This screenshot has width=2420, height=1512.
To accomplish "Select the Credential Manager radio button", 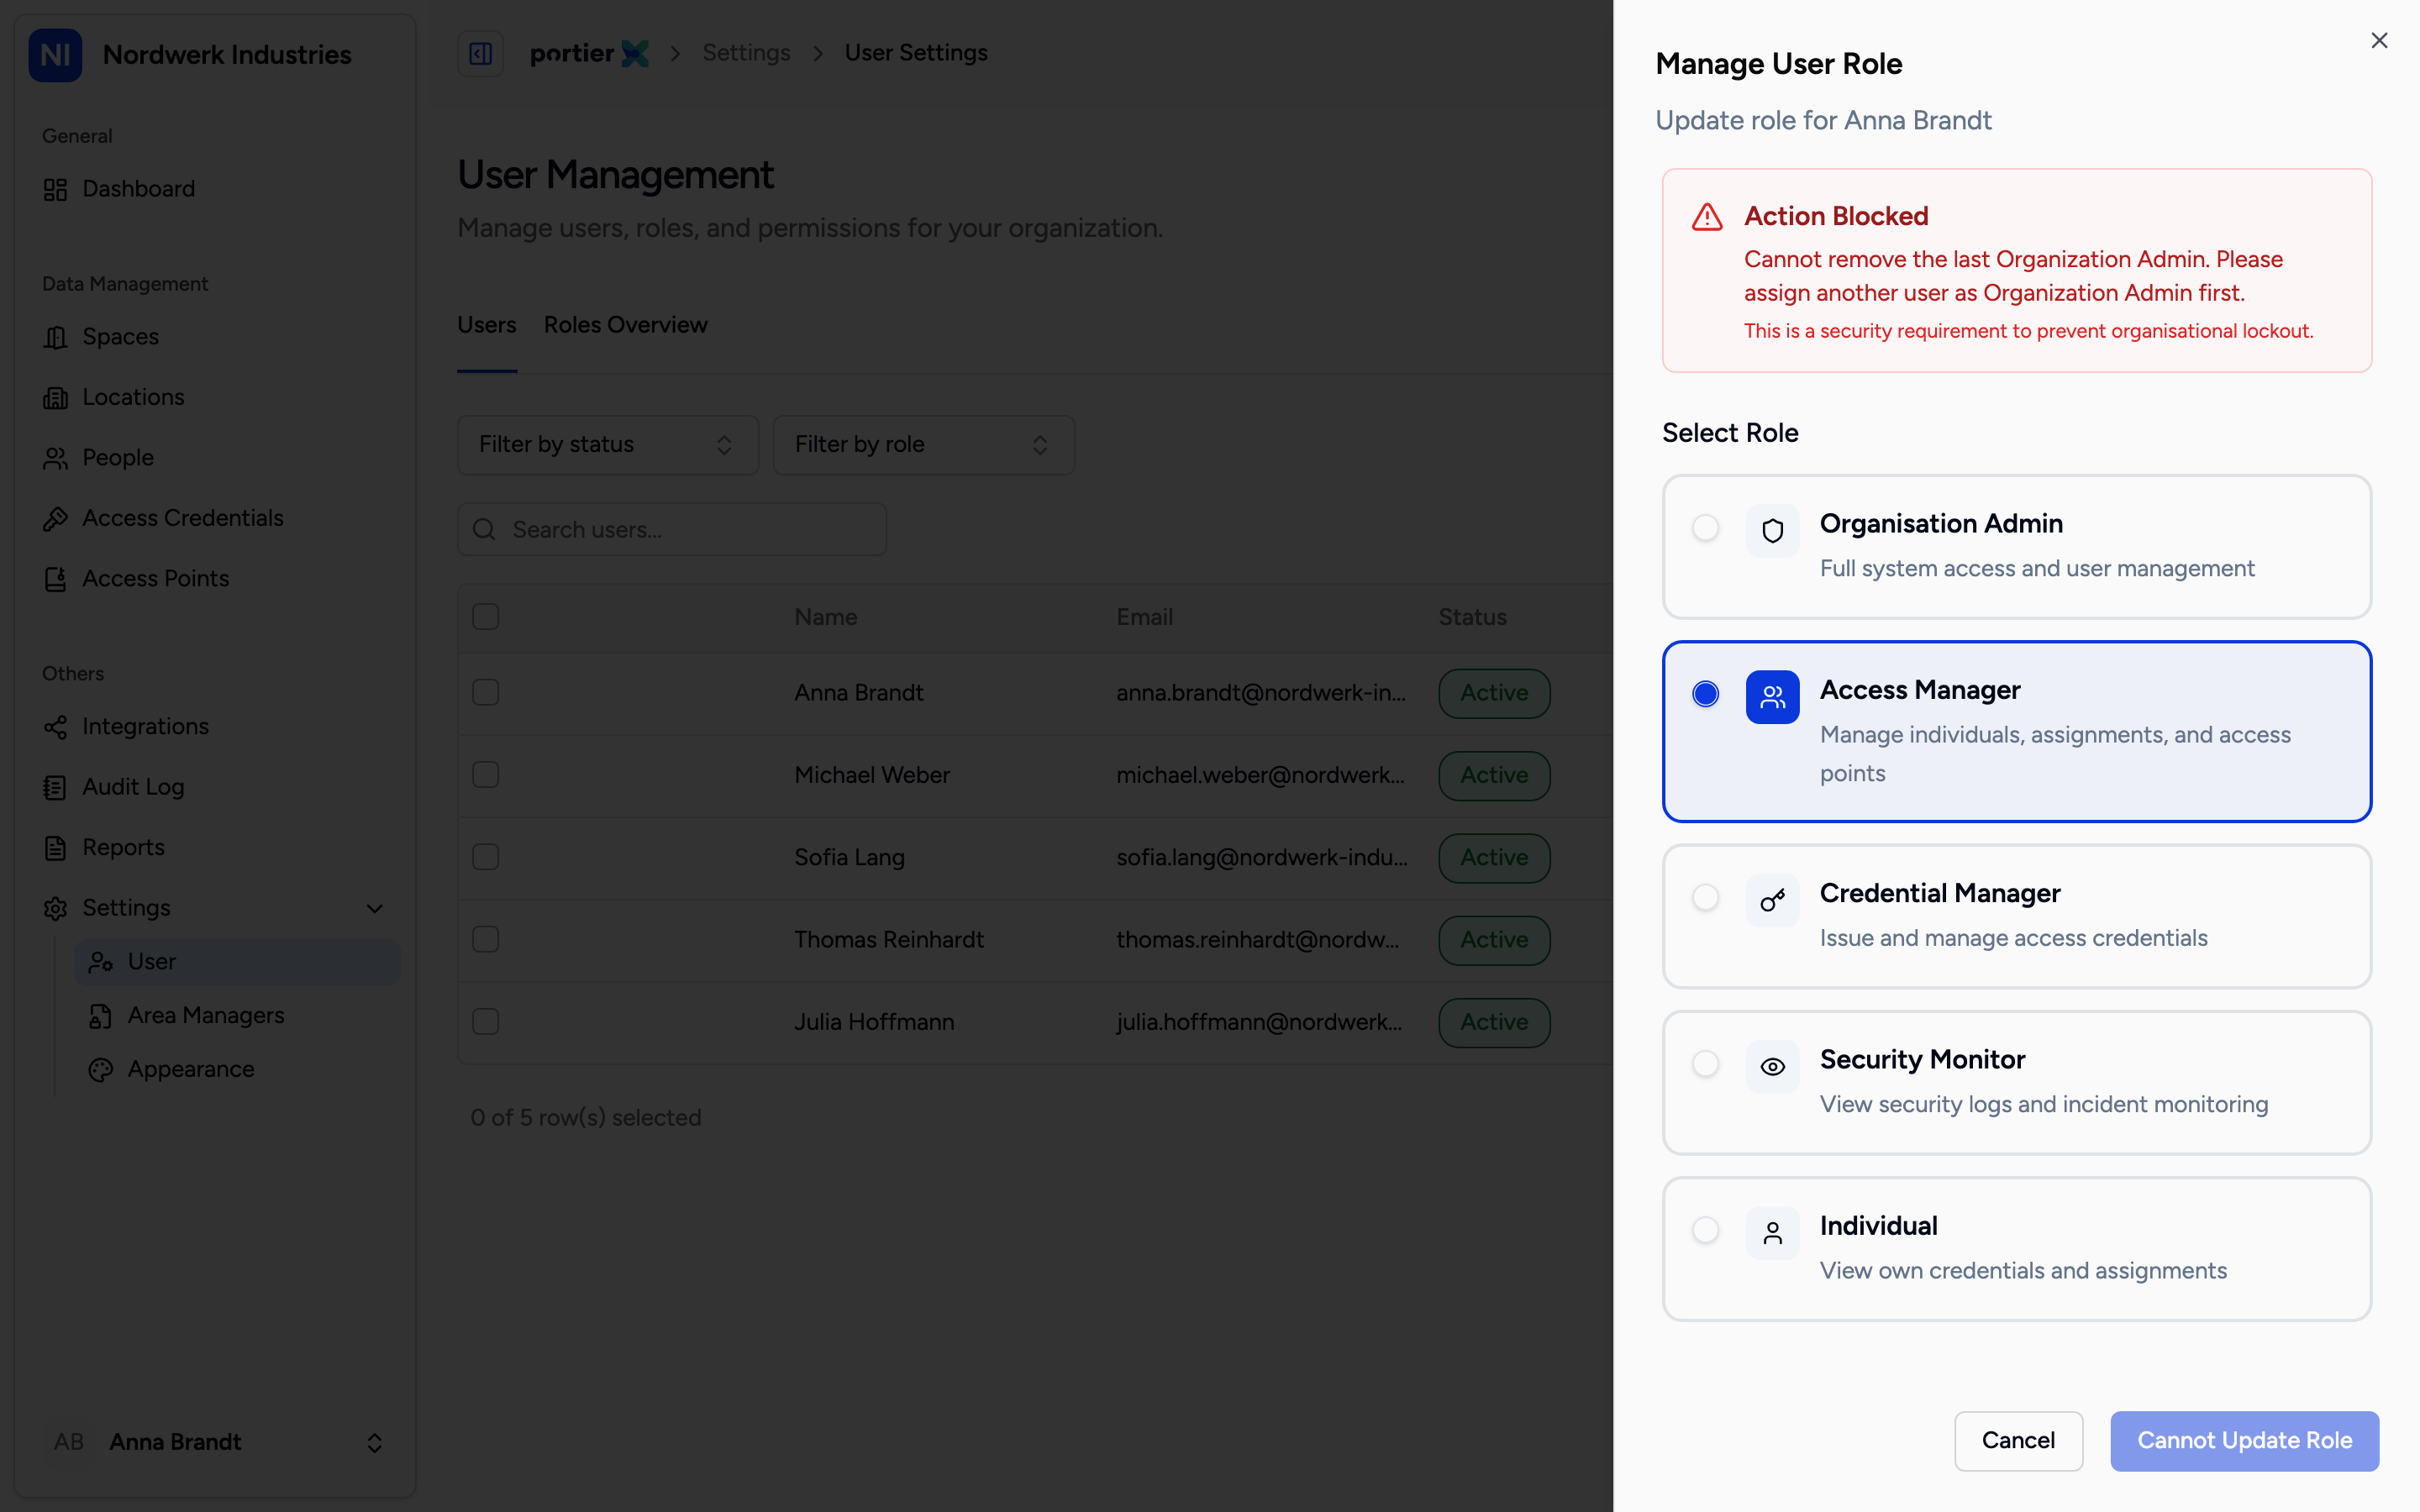I will pos(1705,897).
